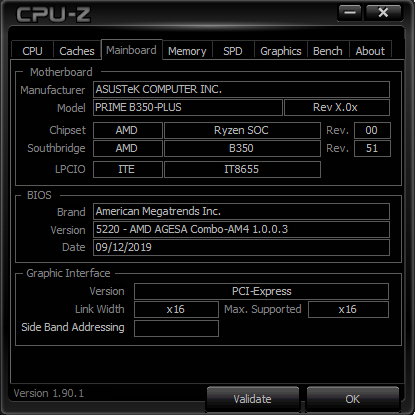
Task: Switch to the CPU tab
Action: [32, 51]
